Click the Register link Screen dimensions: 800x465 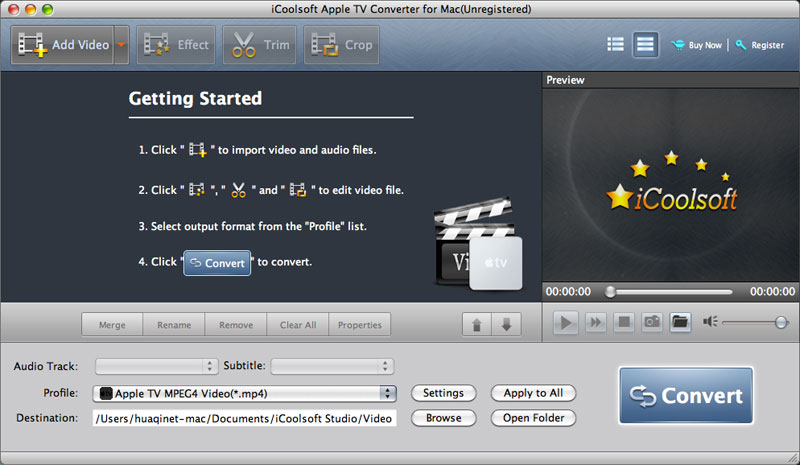click(766, 45)
